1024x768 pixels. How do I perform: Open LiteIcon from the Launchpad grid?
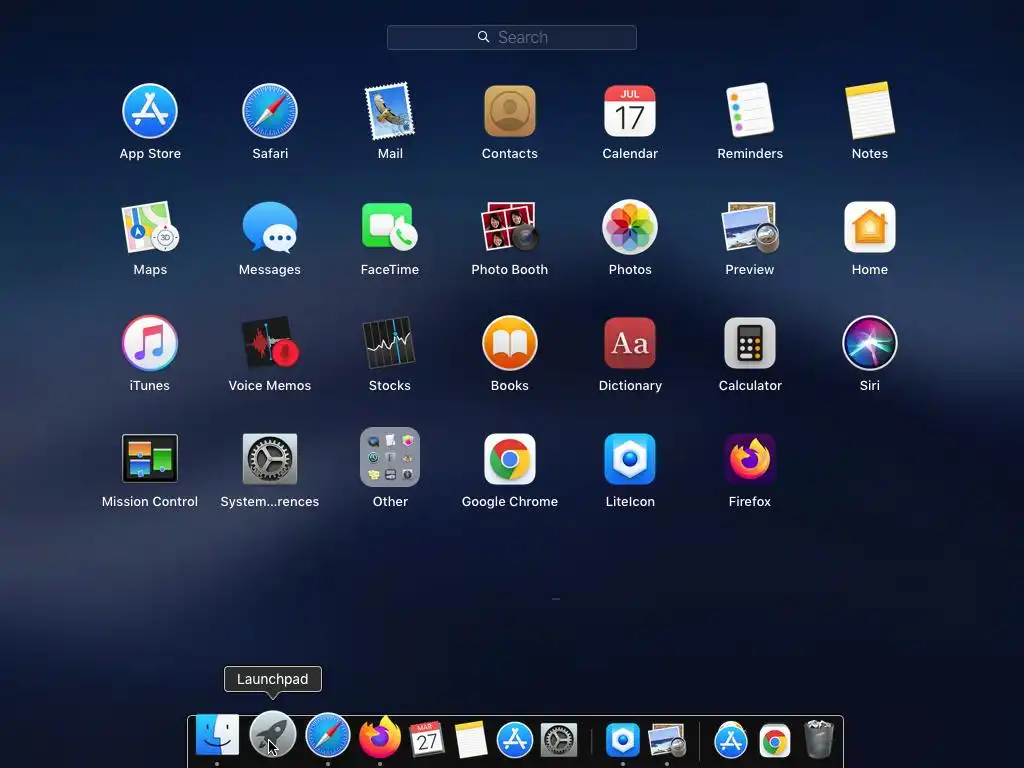[x=630, y=458]
